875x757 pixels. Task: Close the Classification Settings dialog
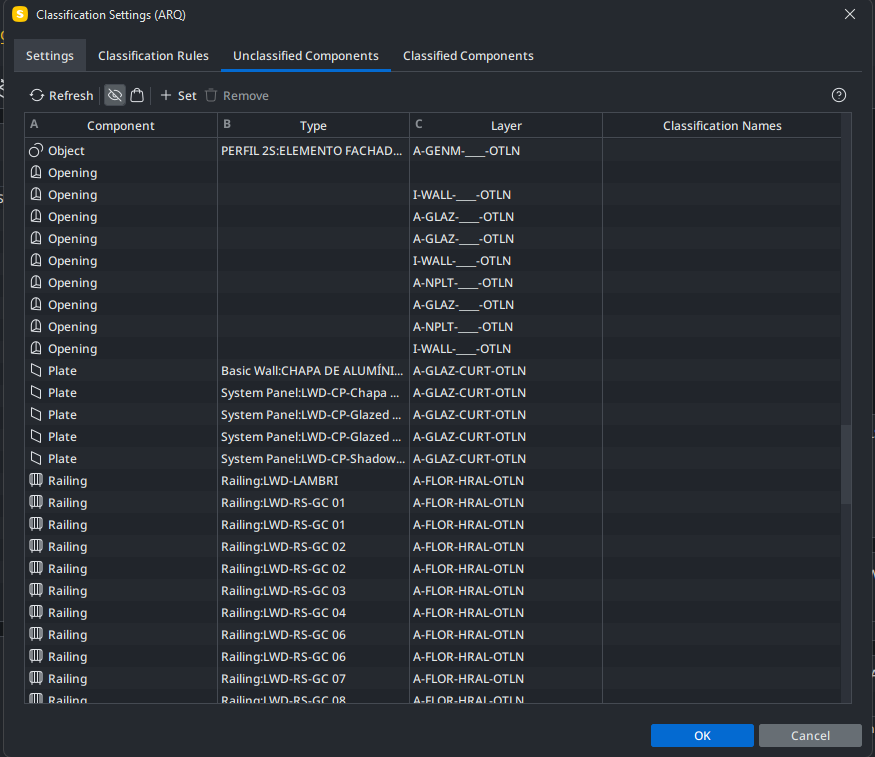point(849,14)
